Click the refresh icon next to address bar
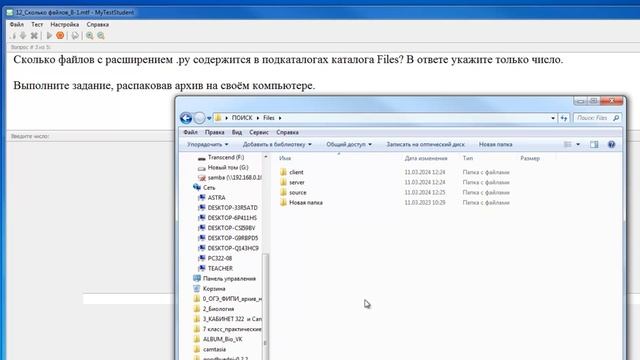Viewport: 640px width, 360px height. click(564, 118)
